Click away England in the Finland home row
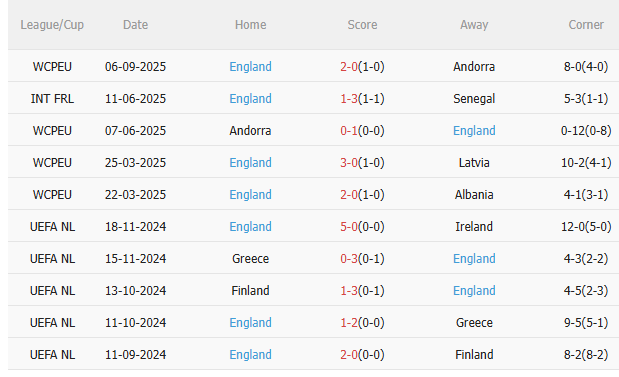The width and height of the screenshot is (619, 377). [474, 290]
